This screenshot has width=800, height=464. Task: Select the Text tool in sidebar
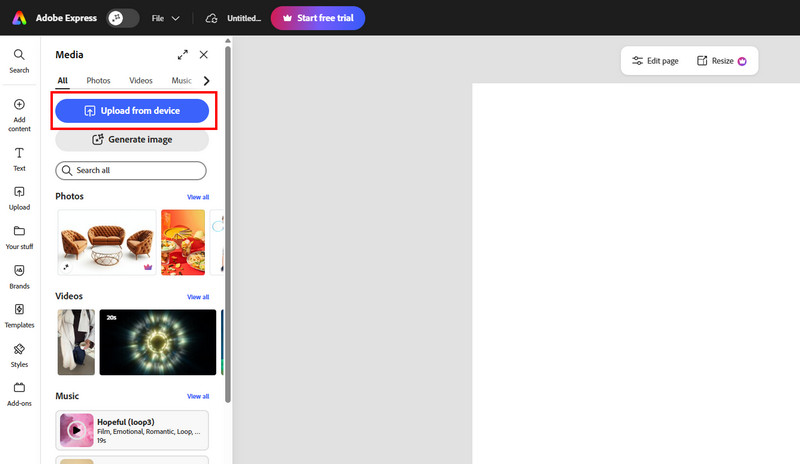coord(19,159)
